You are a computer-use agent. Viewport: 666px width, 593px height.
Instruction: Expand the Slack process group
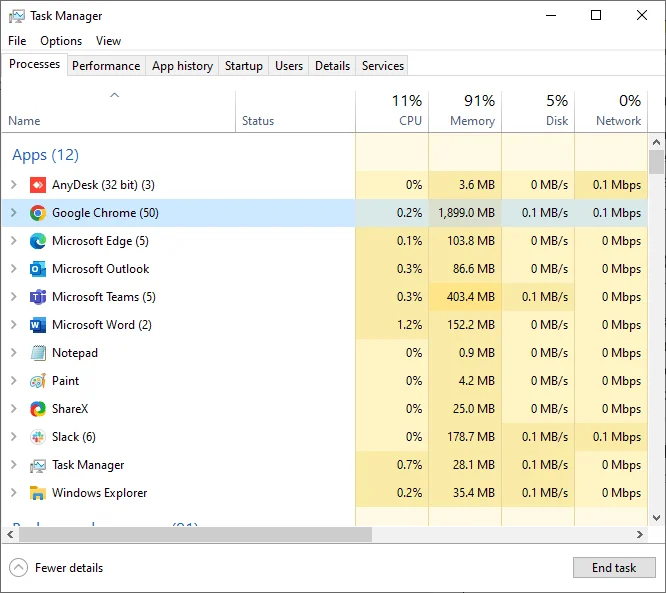pyautogui.click(x=14, y=437)
